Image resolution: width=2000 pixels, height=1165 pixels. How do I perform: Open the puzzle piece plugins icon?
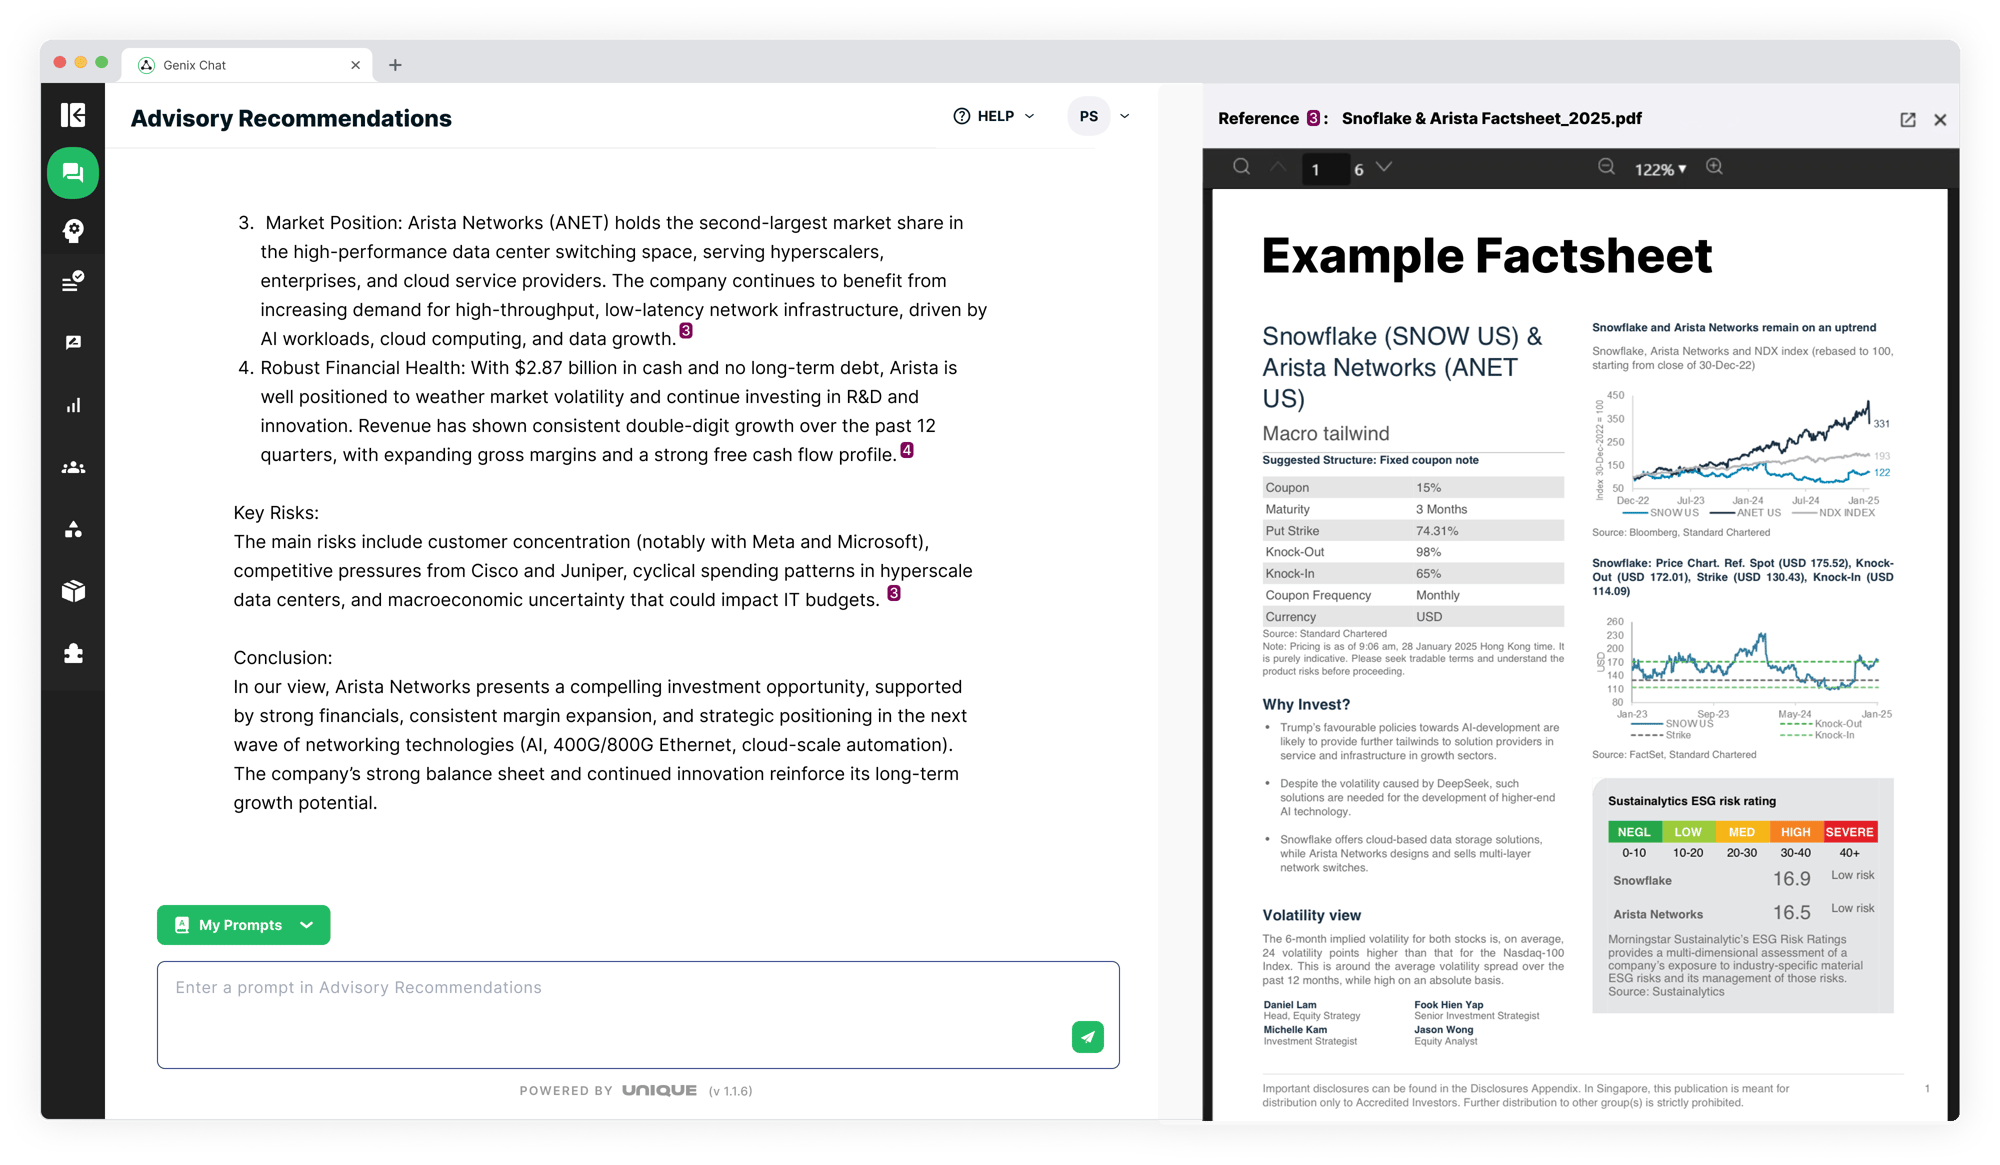click(x=73, y=653)
